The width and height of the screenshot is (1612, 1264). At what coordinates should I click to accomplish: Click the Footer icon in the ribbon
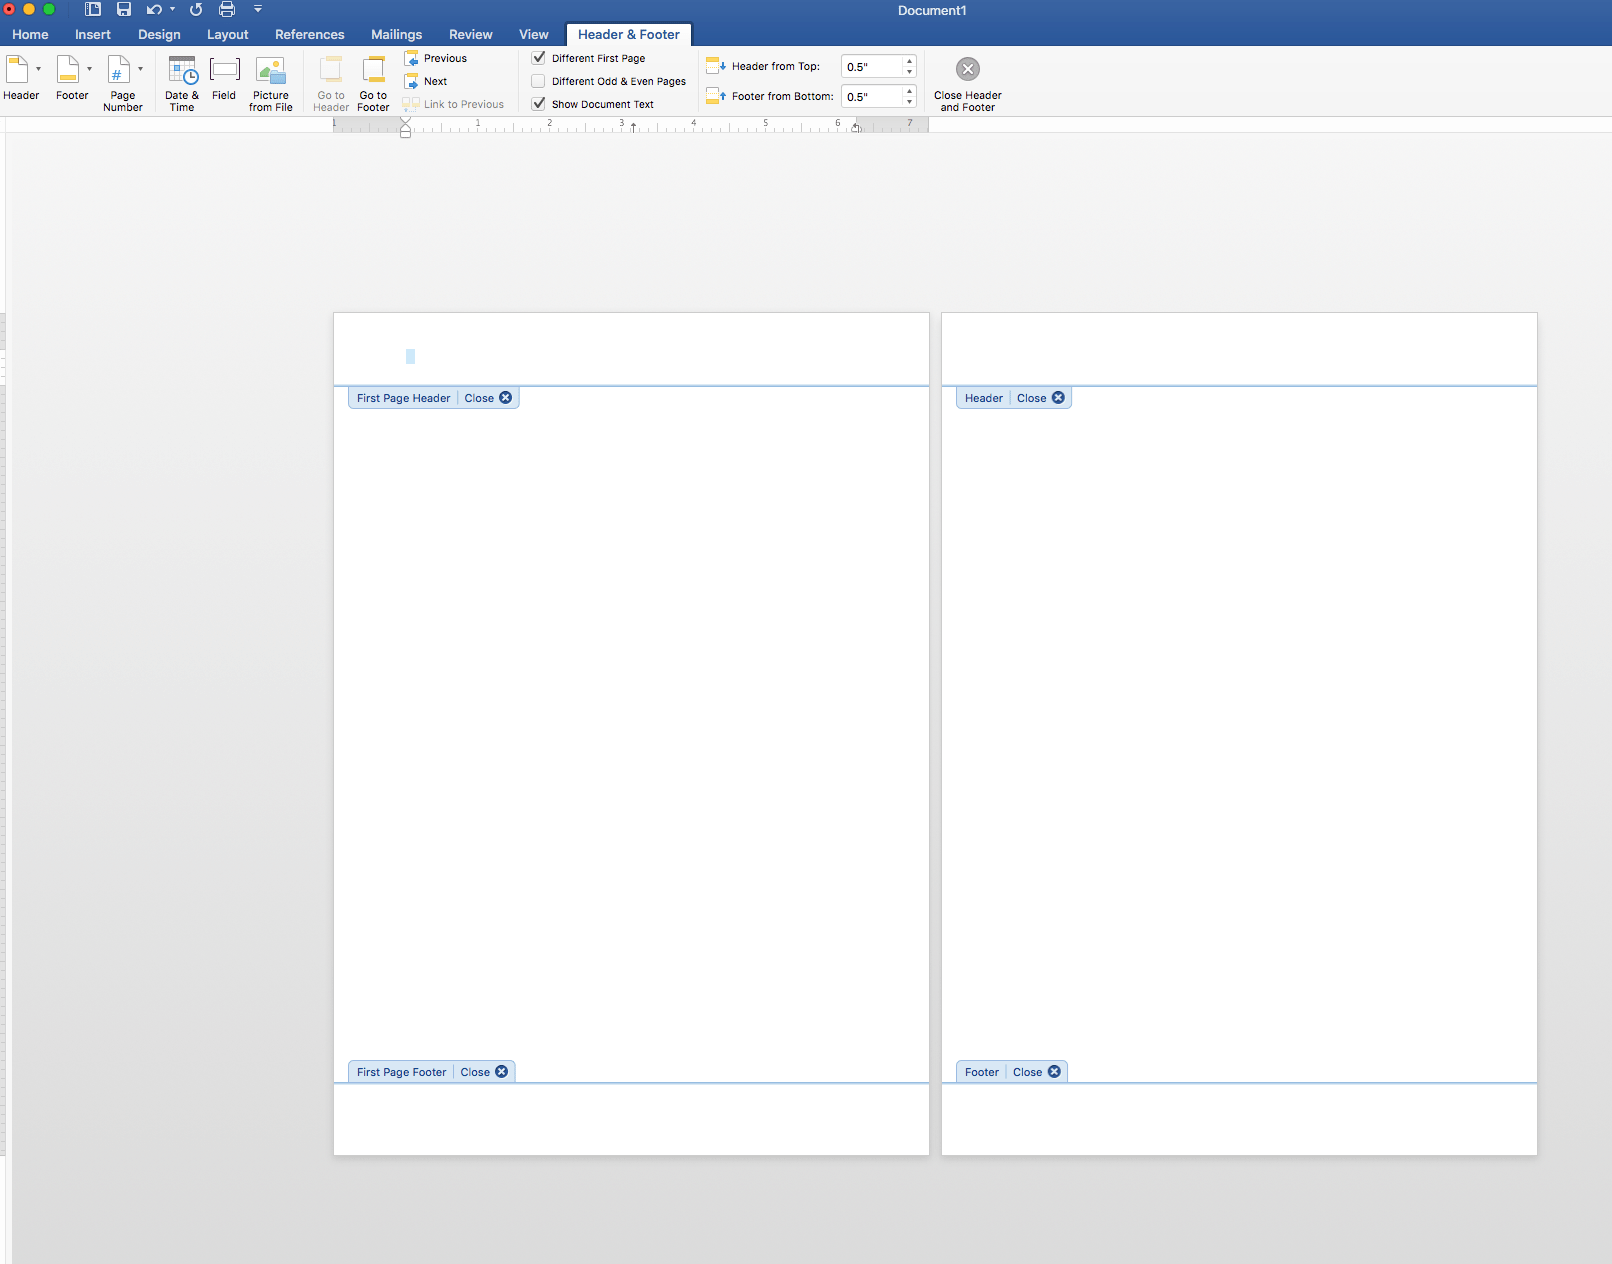[x=67, y=70]
